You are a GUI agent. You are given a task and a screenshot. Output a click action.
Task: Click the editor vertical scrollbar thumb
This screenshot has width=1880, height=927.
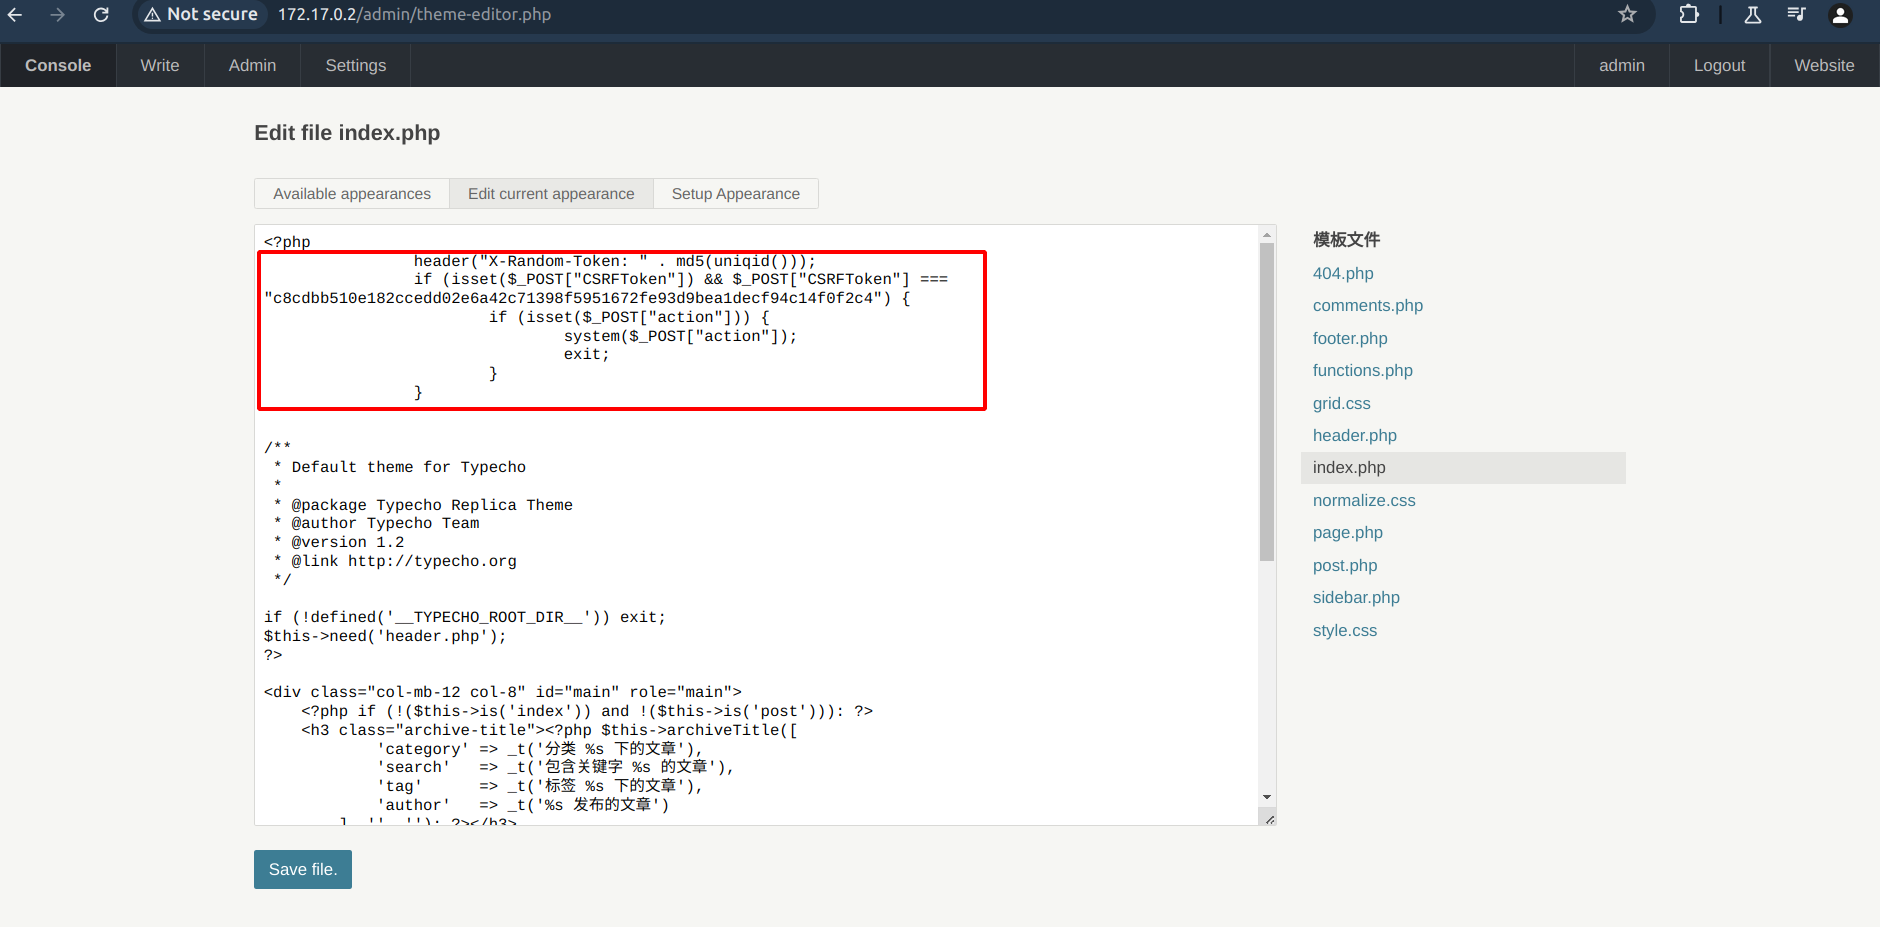1267,402
